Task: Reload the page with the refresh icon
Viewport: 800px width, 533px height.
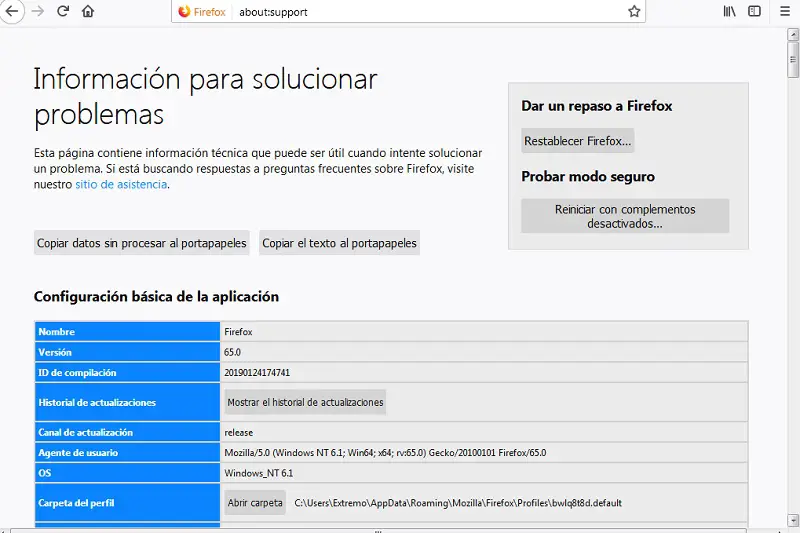Action: (x=63, y=11)
